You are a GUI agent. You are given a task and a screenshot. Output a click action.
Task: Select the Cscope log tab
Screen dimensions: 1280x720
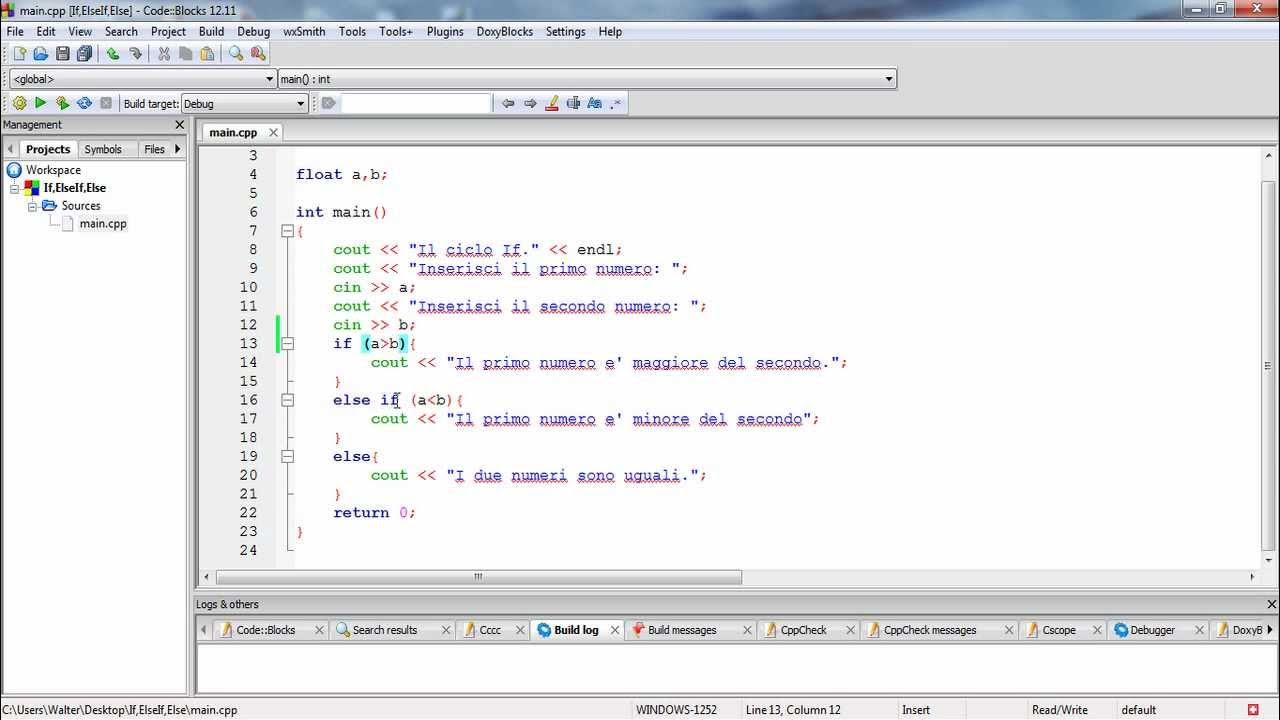click(x=1059, y=630)
